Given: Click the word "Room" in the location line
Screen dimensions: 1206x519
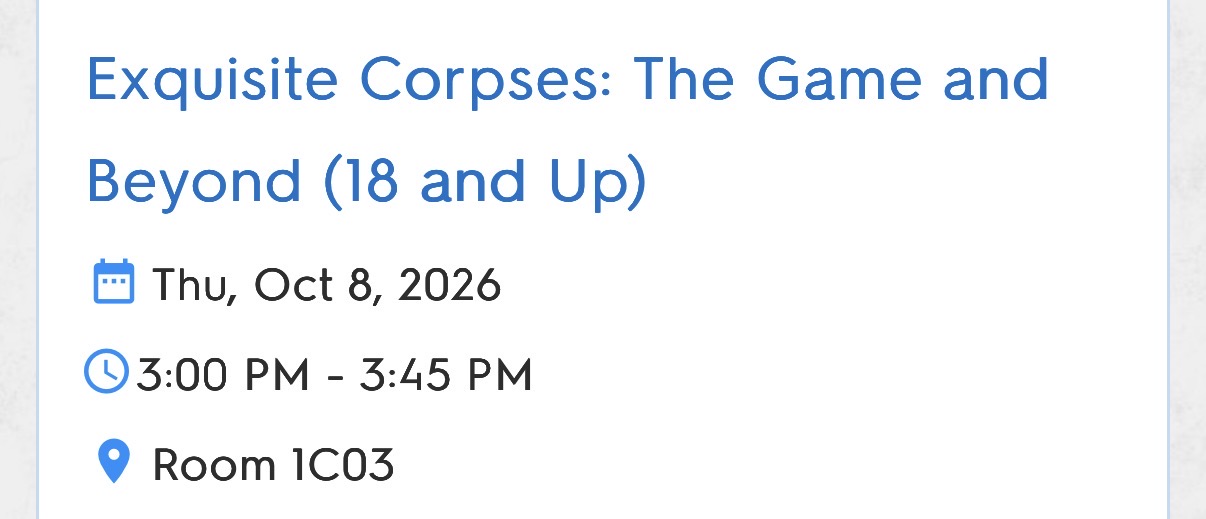Looking at the screenshot, I should (x=214, y=465).
